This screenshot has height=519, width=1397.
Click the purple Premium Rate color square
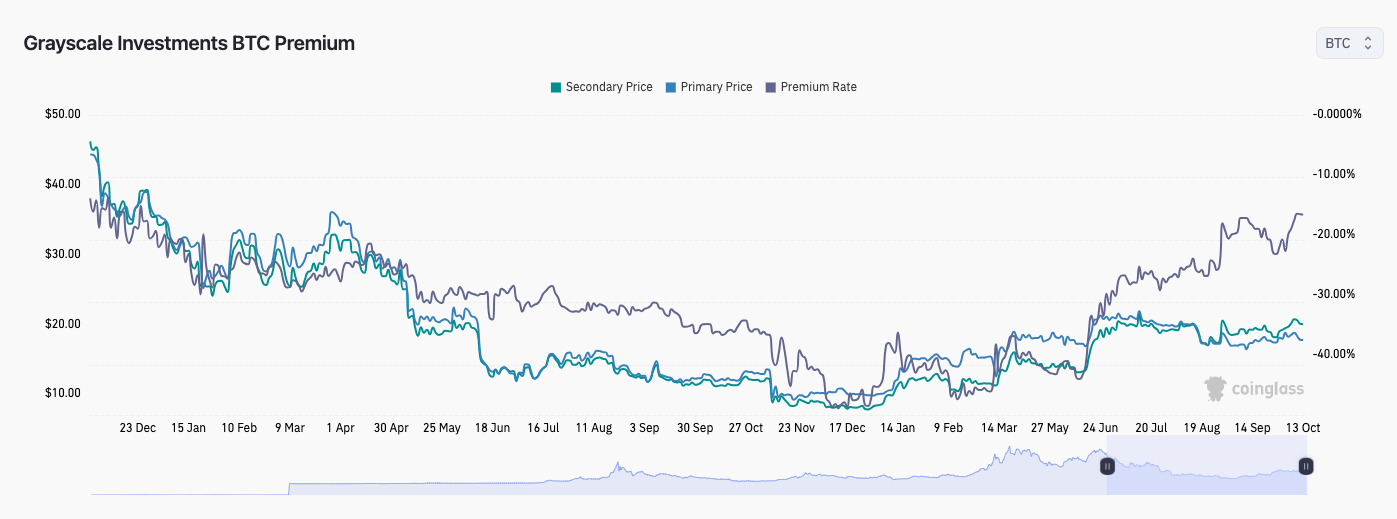771,87
